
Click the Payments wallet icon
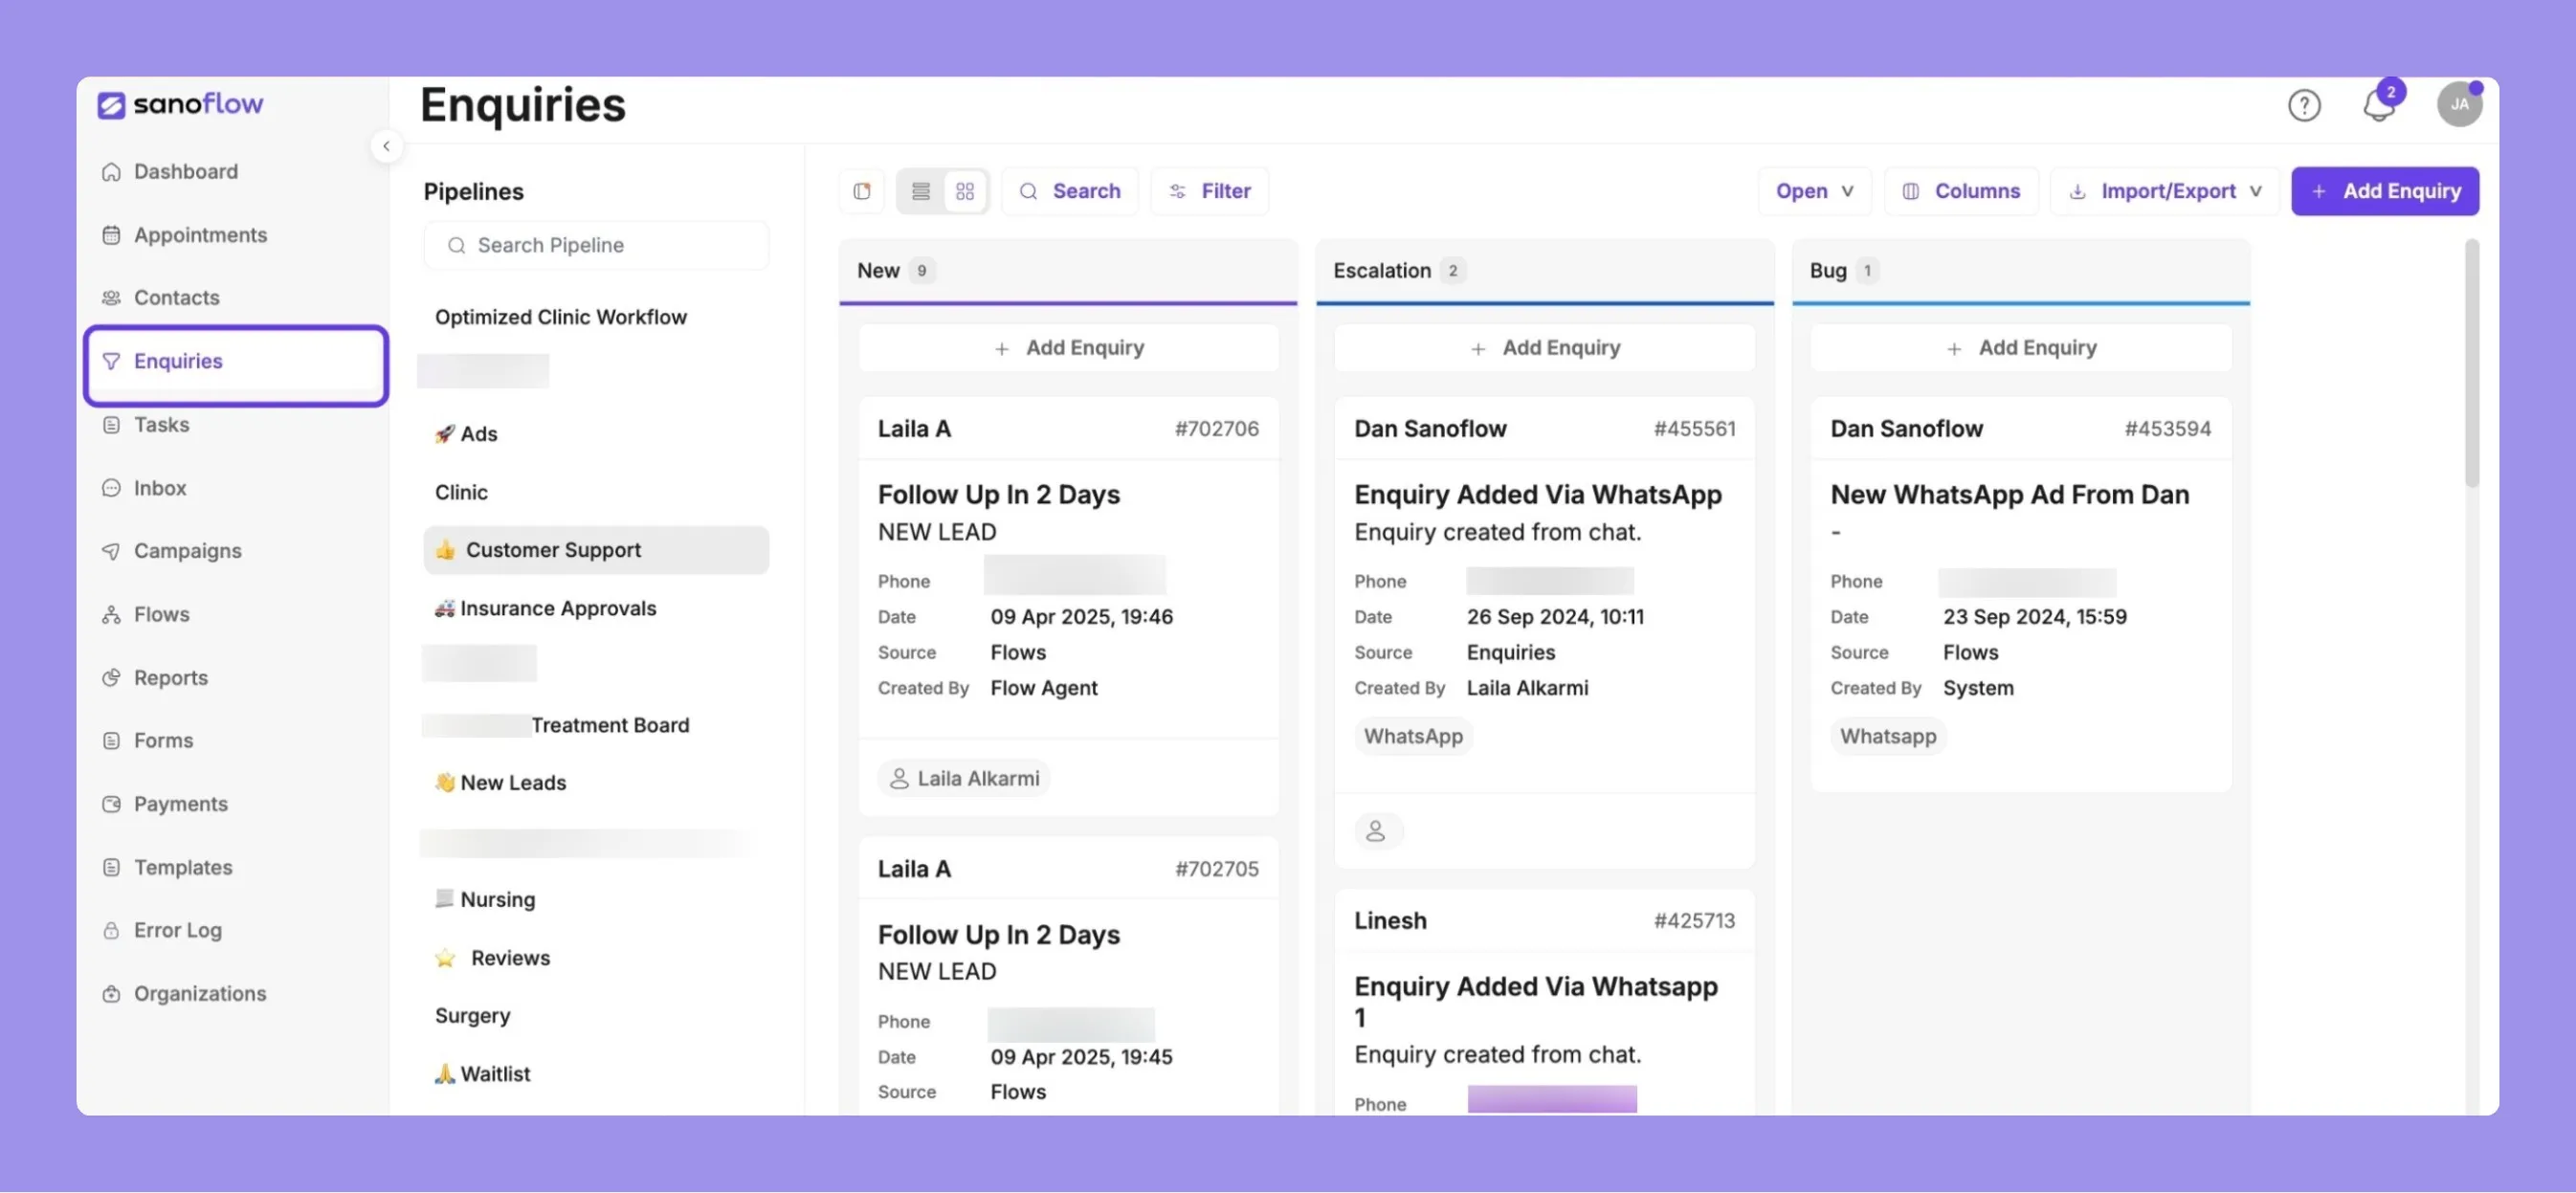click(x=111, y=804)
